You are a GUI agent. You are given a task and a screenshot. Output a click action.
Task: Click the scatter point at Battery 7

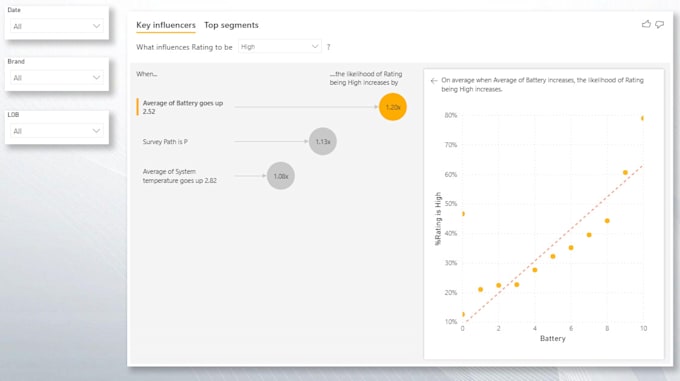(589, 235)
